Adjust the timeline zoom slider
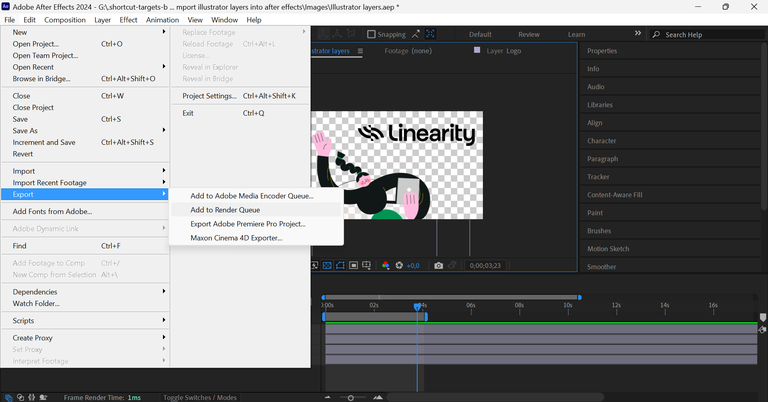The height and width of the screenshot is (402, 768). tap(351, 397)
